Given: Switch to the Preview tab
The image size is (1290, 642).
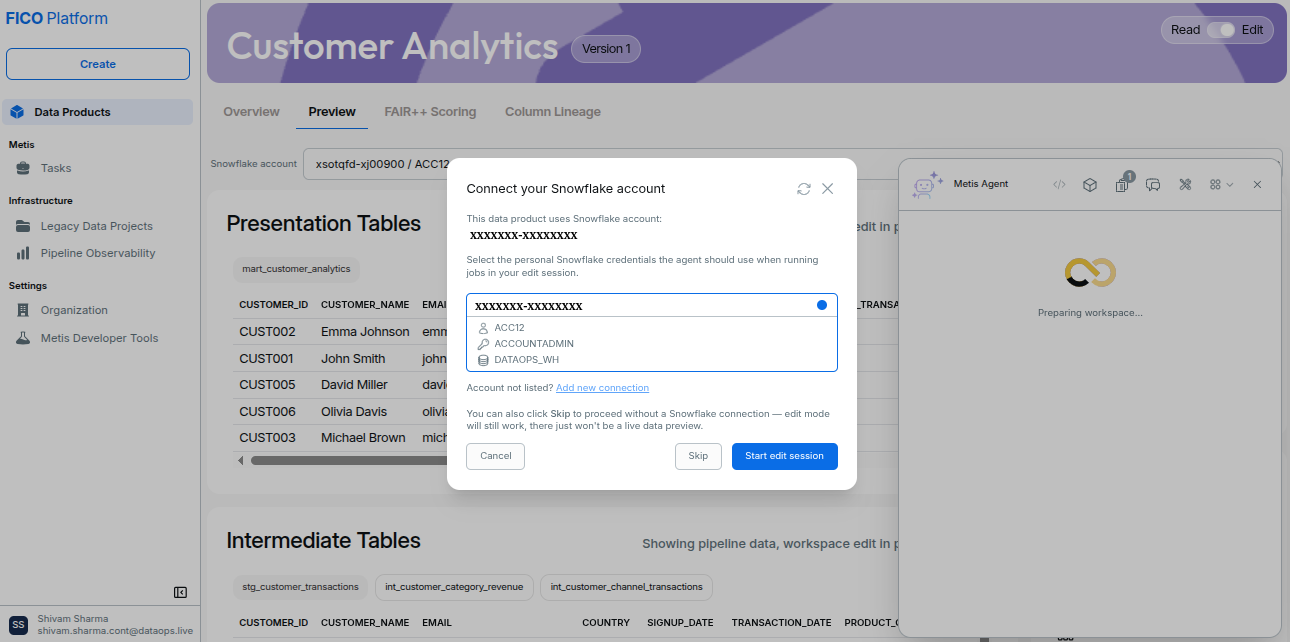Looking at the screenshot, I should pyautogui.click(x=332, y=112).
